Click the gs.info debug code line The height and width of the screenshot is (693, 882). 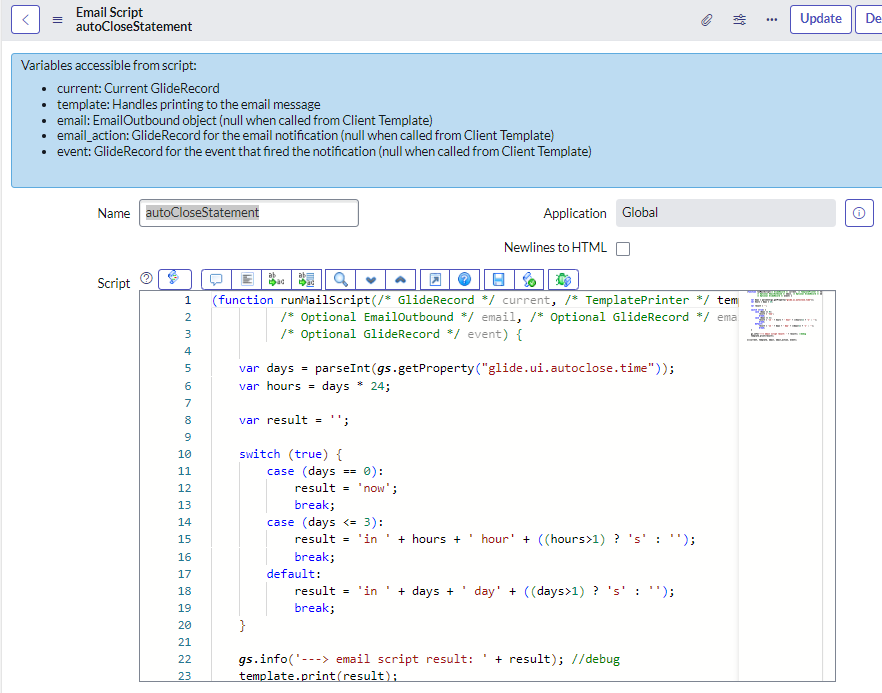[429, 659]
